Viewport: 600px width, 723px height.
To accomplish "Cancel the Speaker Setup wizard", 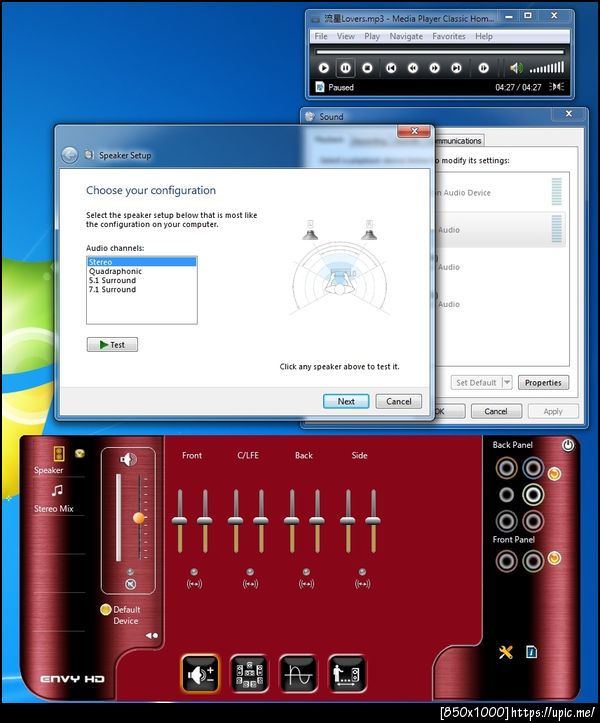I will (x=398, y=401).
